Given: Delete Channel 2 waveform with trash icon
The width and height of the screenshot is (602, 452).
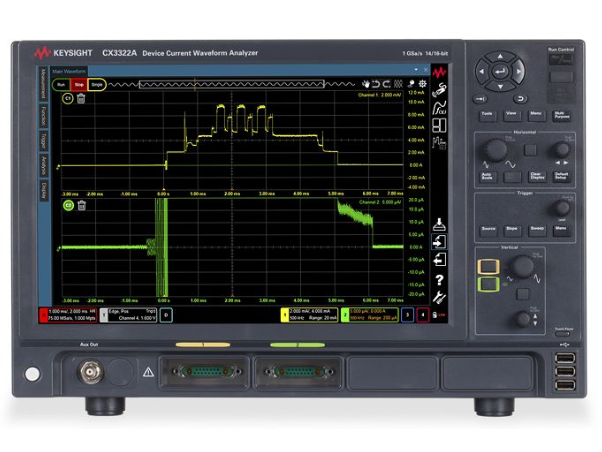Looking at the screenshot, I should (x=81, y=206).
